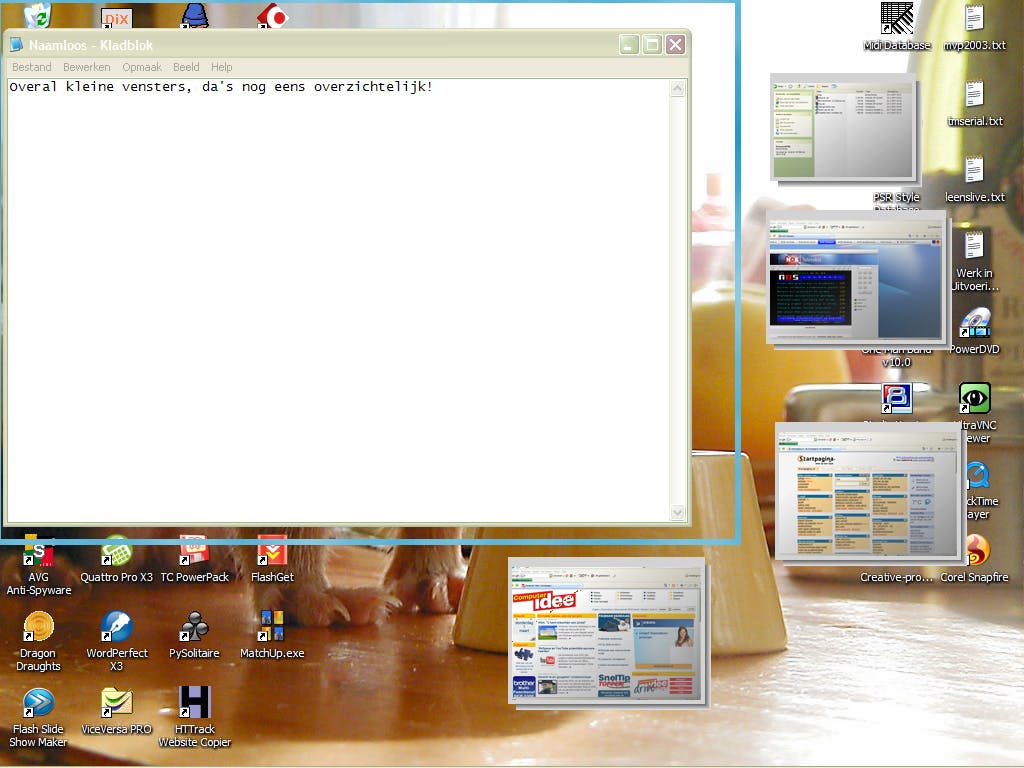Click inside the Kladblok text area
1024x768 pixels.
coord(338,300)
